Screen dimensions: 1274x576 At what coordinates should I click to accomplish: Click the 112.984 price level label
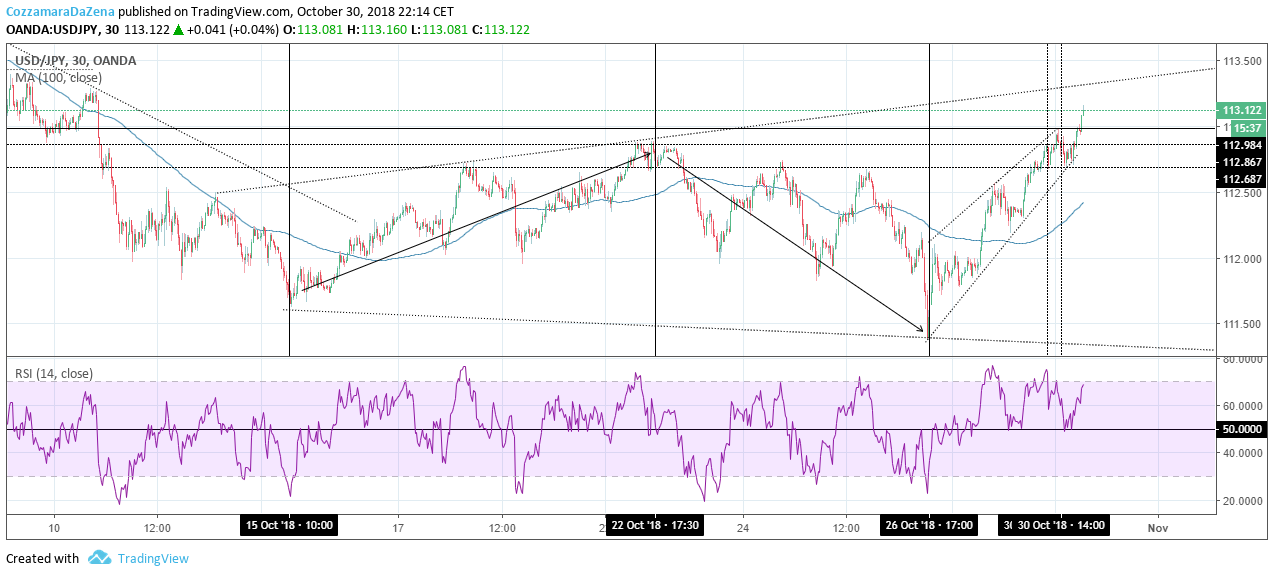1241,145
